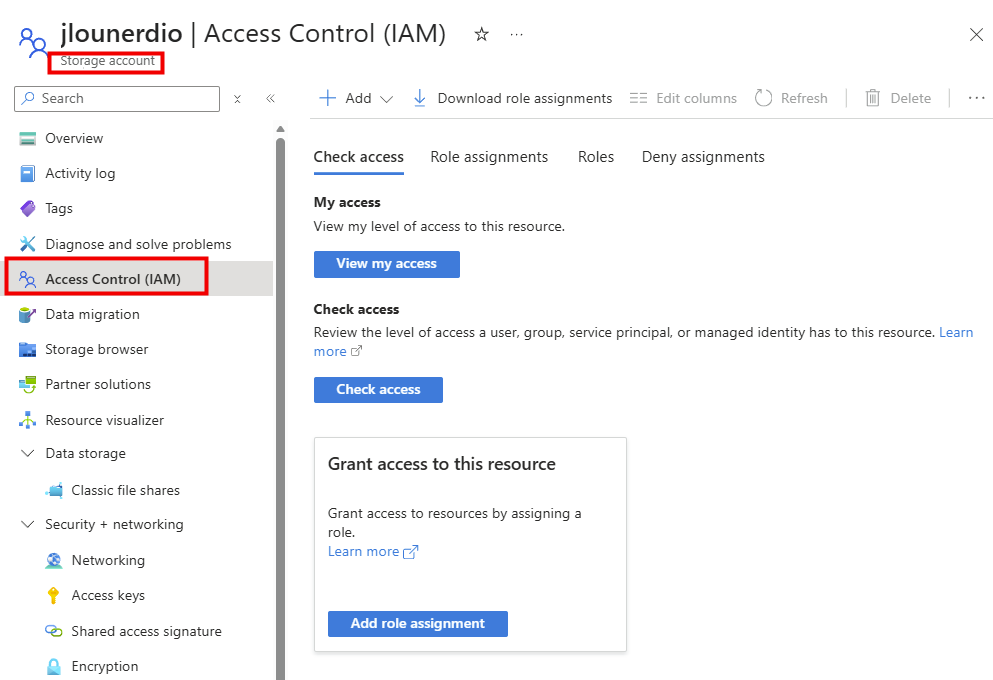
Task: Collapse the Security + networking section chevron
Action: tap(27, 524)
